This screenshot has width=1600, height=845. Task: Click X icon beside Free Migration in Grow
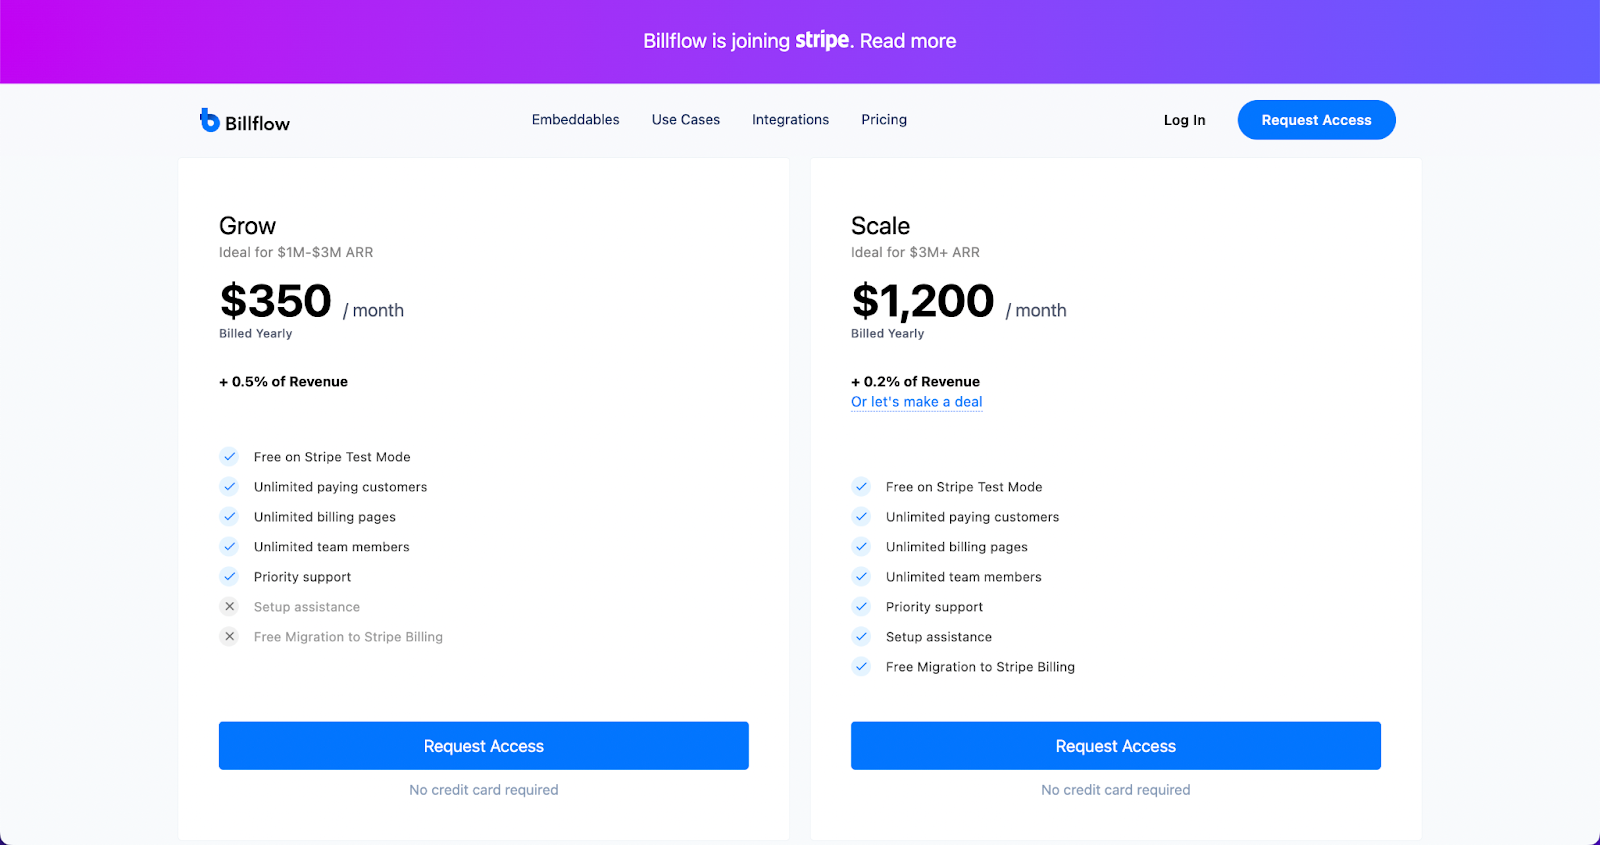click(229, 637)
